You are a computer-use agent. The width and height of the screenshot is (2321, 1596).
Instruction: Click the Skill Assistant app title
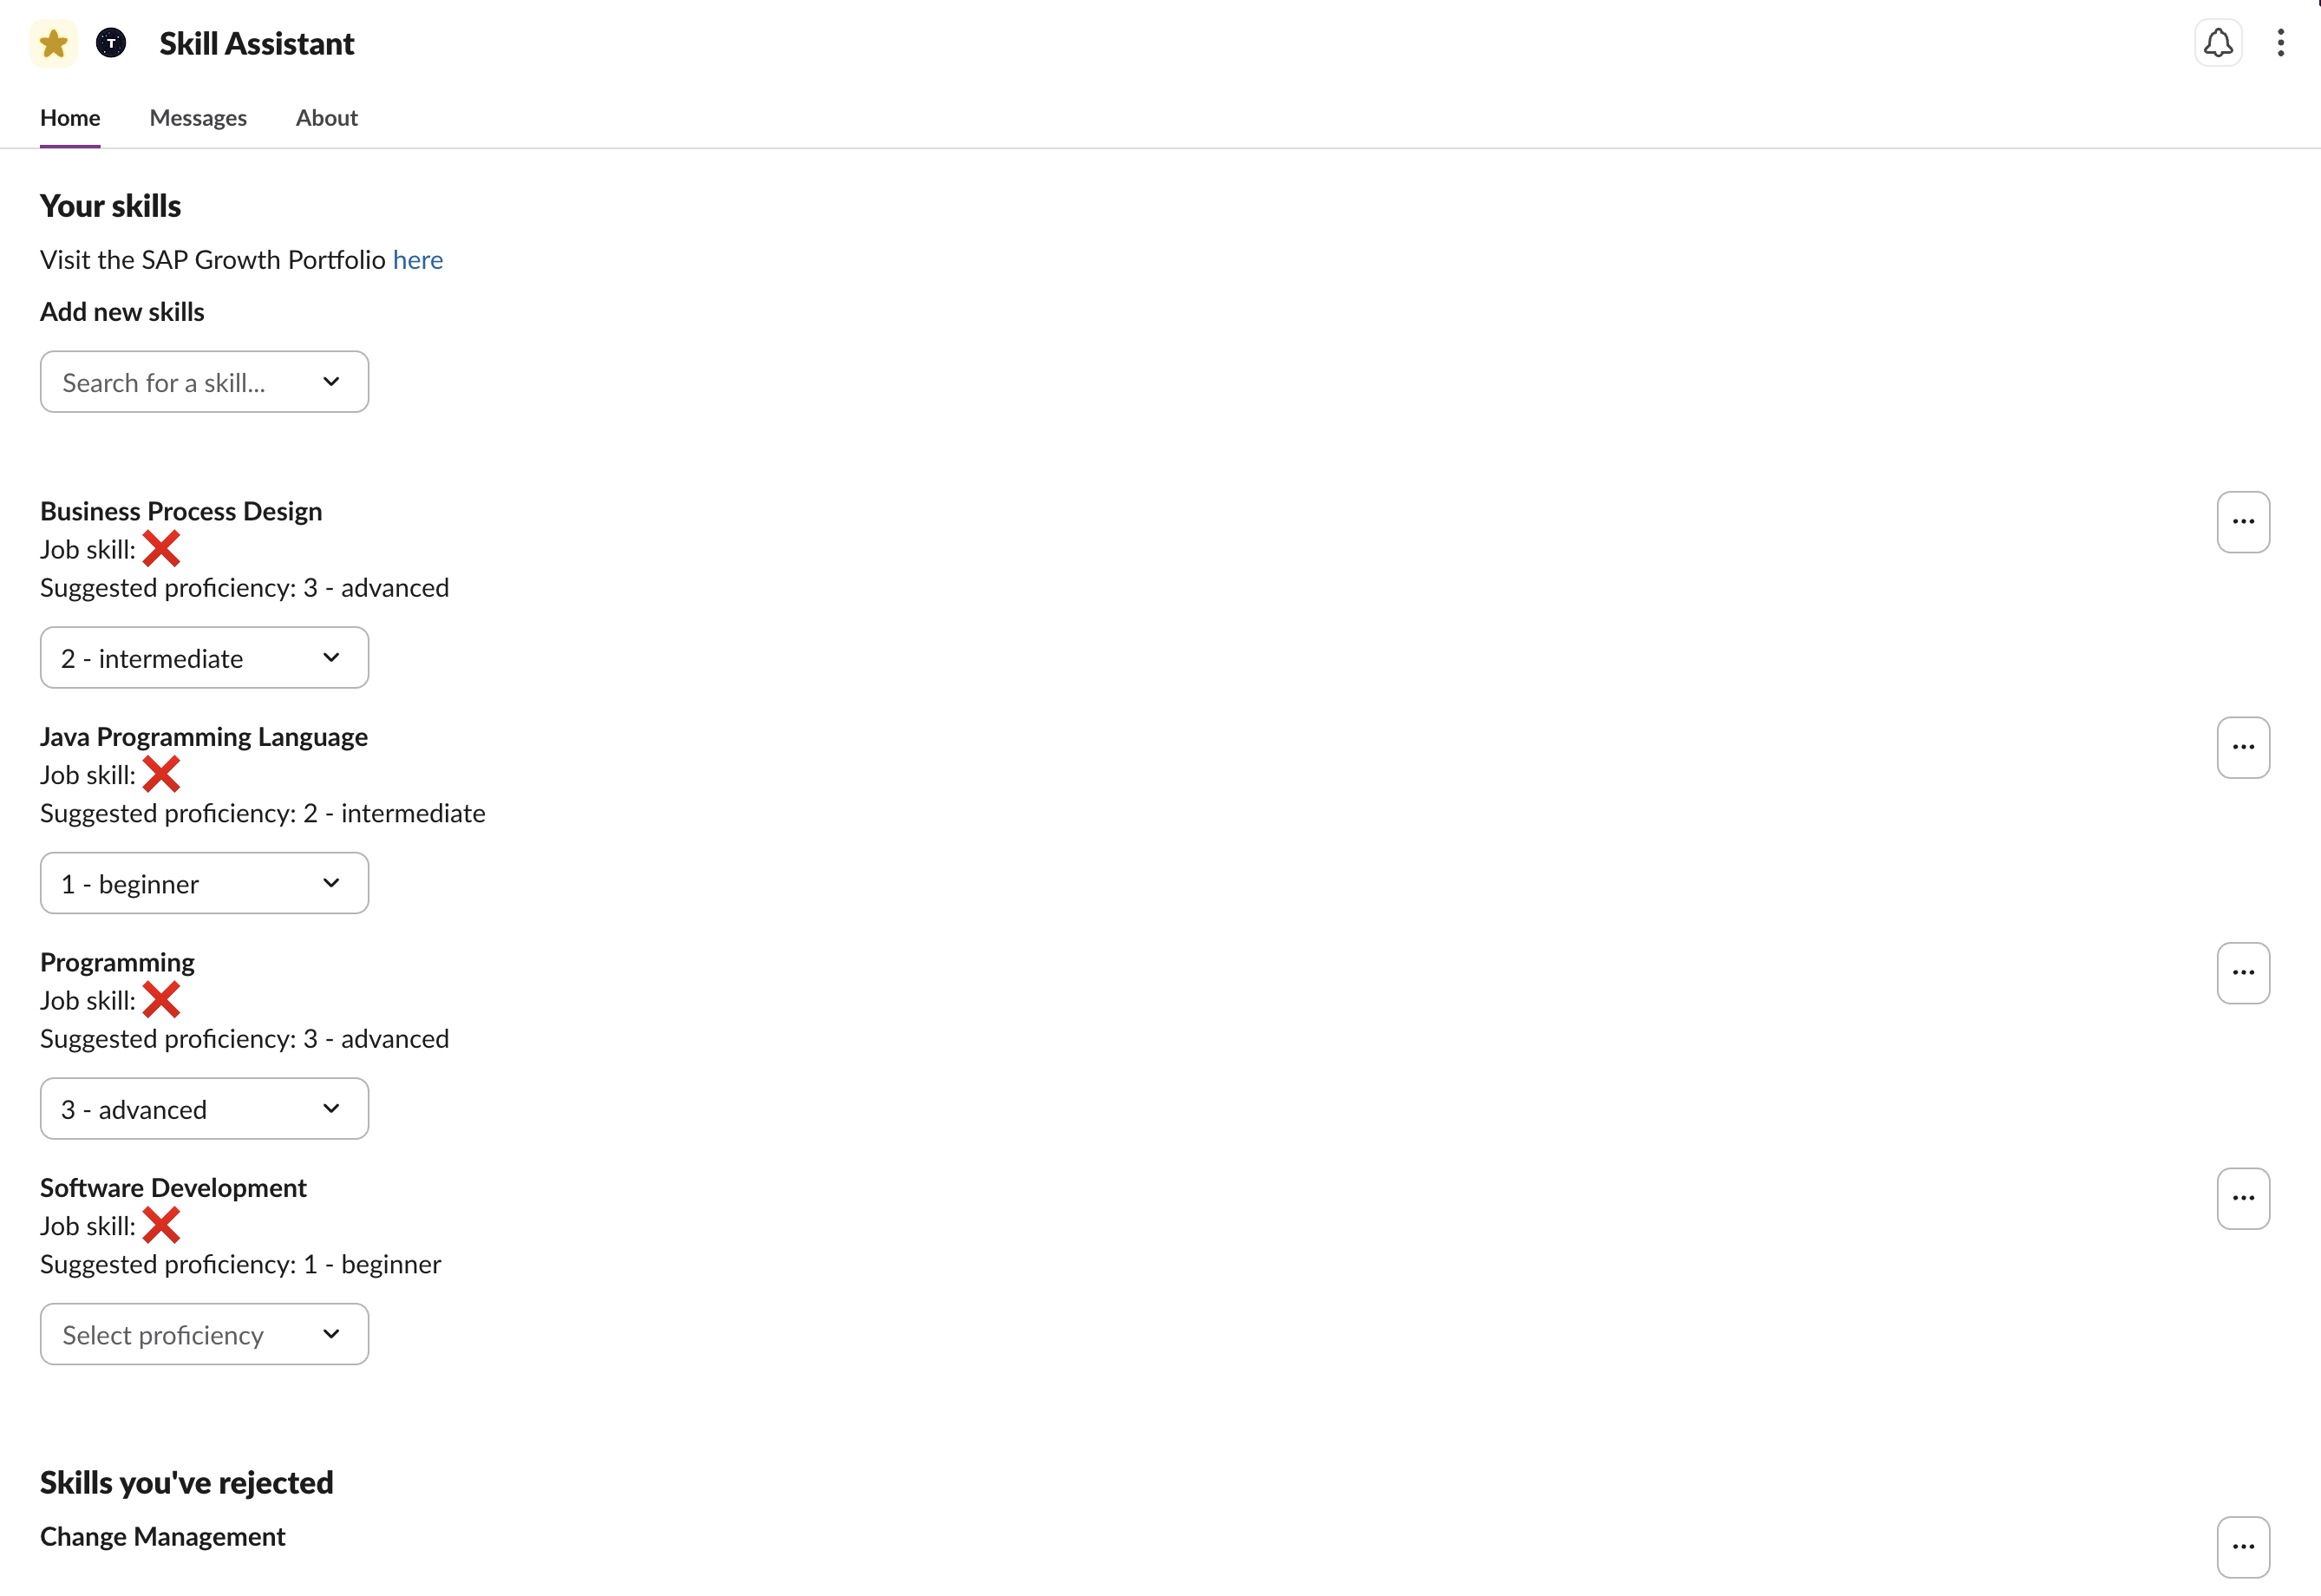pos(256,44)
